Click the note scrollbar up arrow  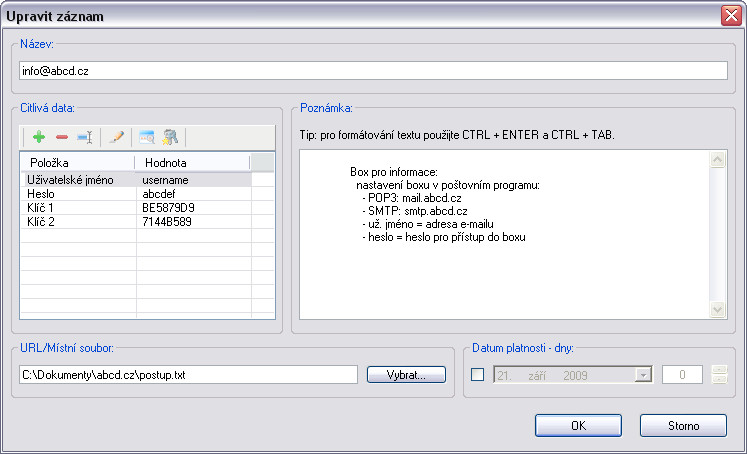[x=717, y=160]
